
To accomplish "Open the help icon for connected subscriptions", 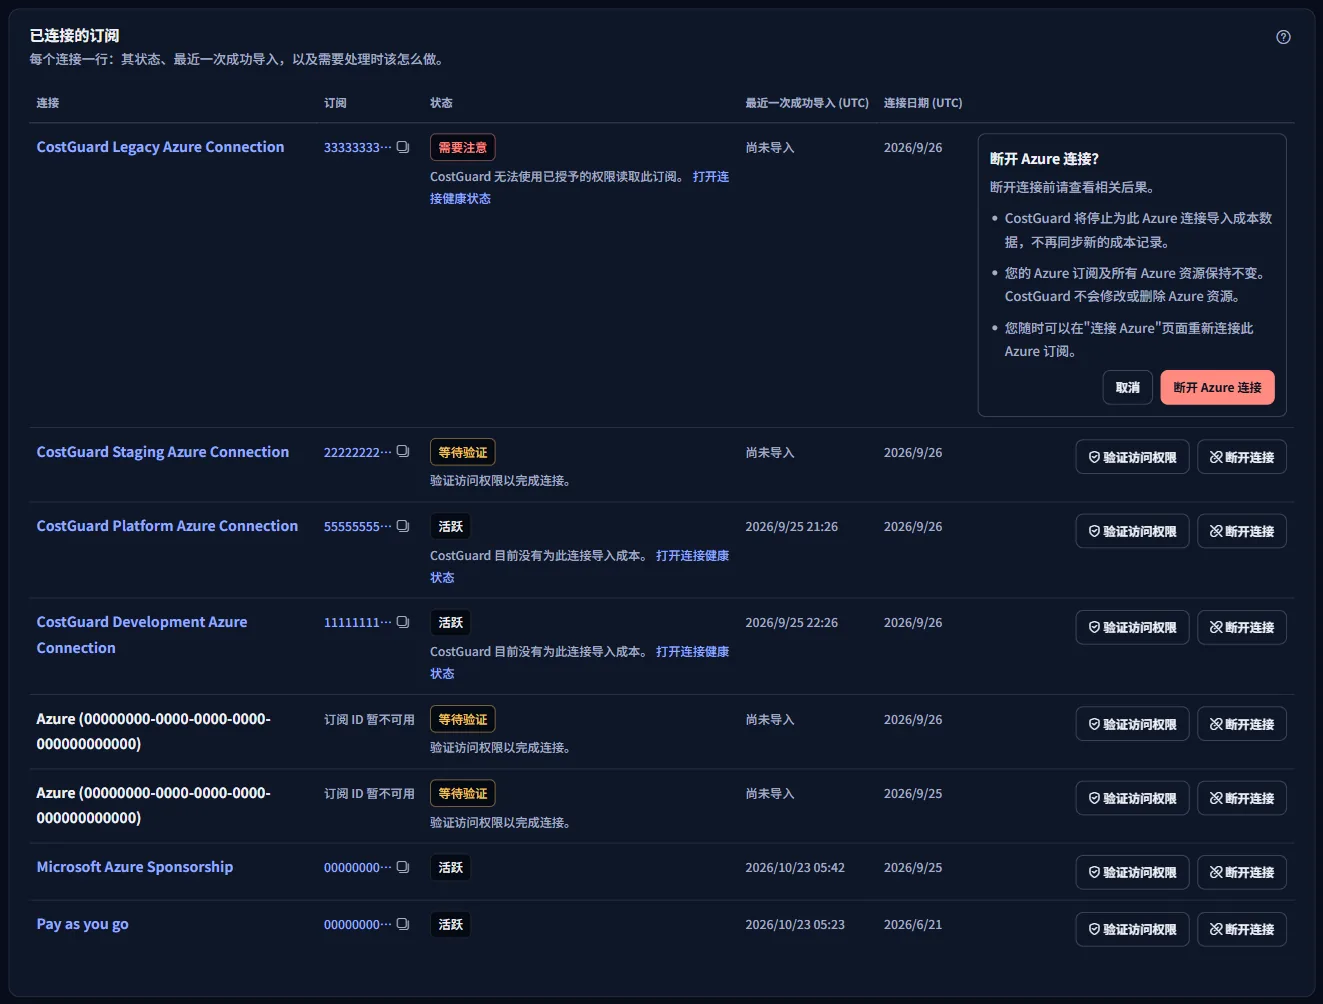I will click(1283, 37).
